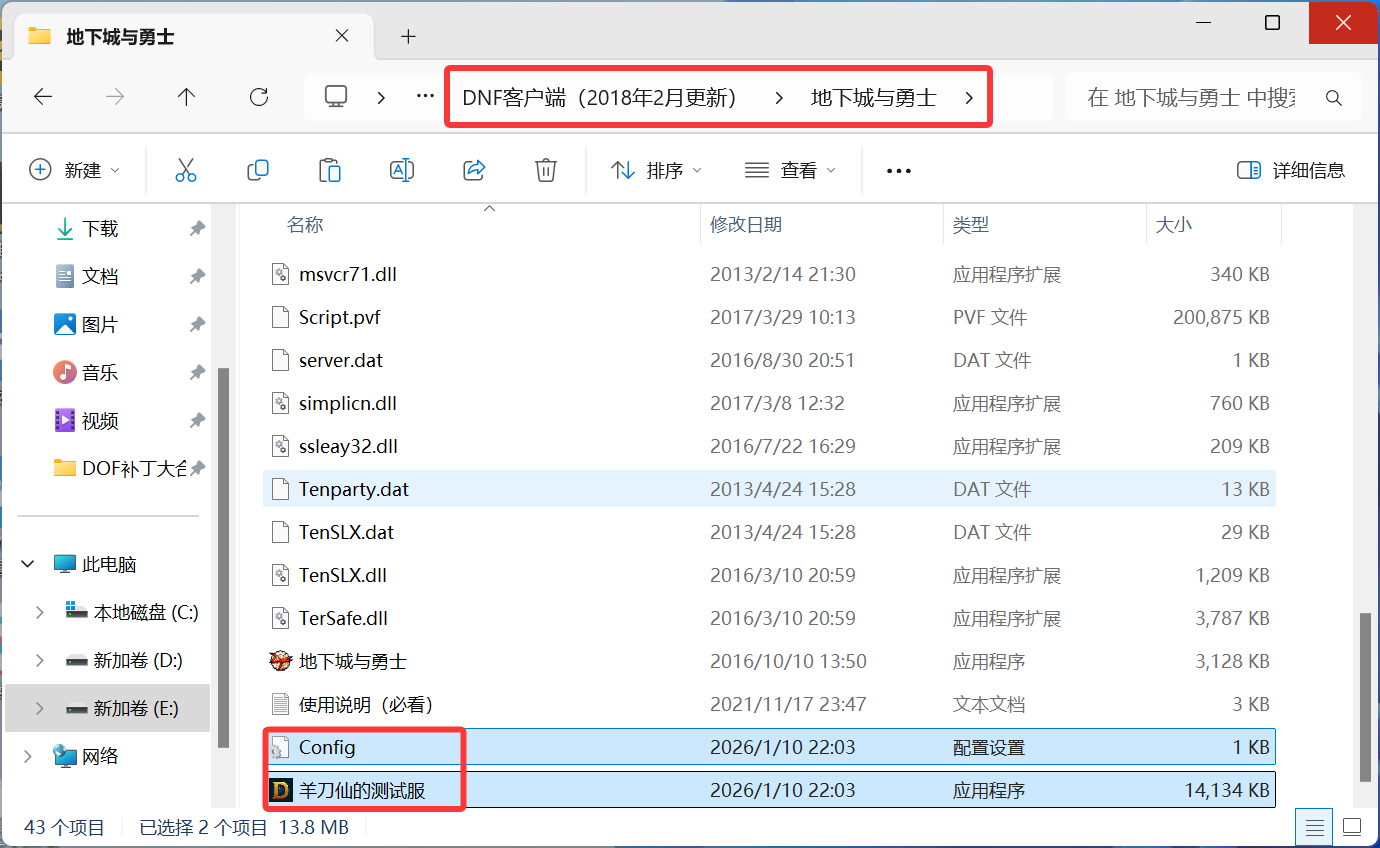Click the 此电脑 monitor icon in breadcrumb
The width and height of the screenshot is (1380, 848).
pos(335,96)
